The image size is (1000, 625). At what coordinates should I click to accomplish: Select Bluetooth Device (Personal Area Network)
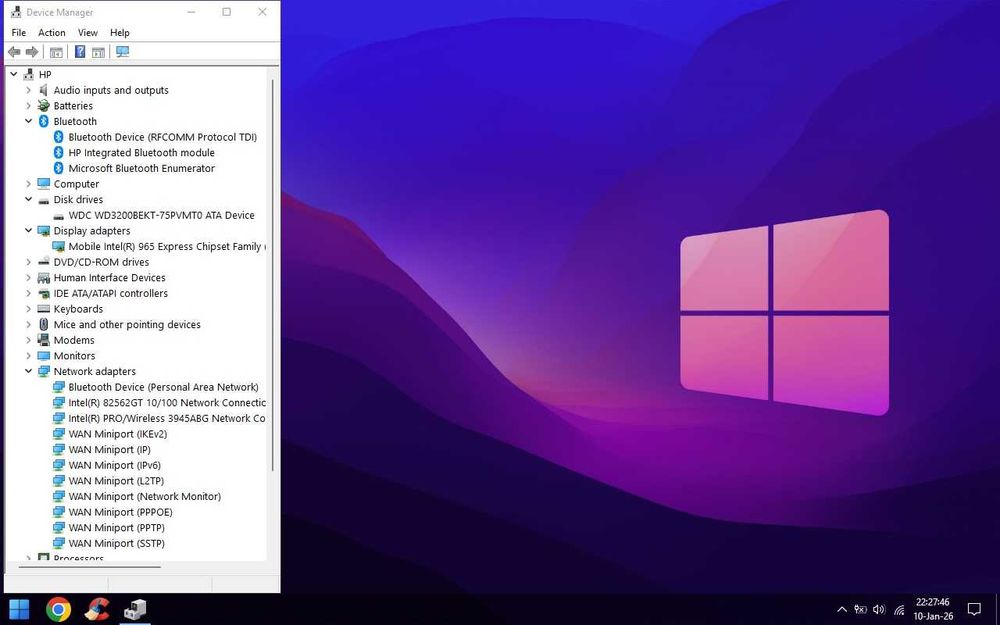[163, 387]
